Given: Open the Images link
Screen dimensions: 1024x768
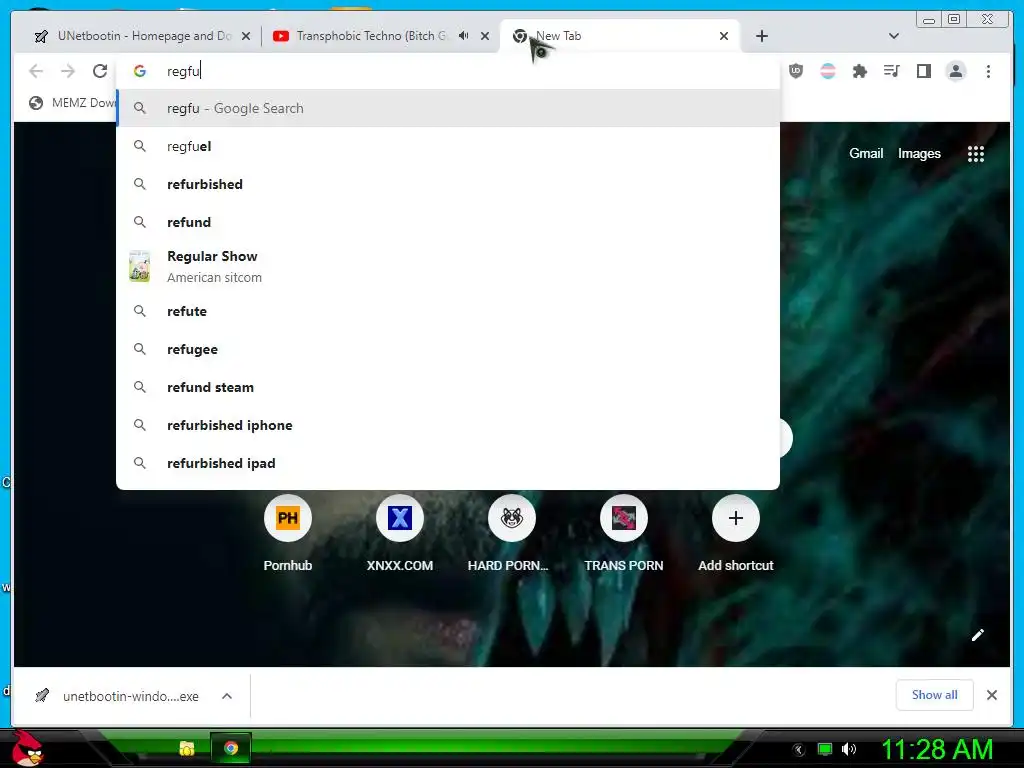Looking at the screenshot, I should pos(919,153).
